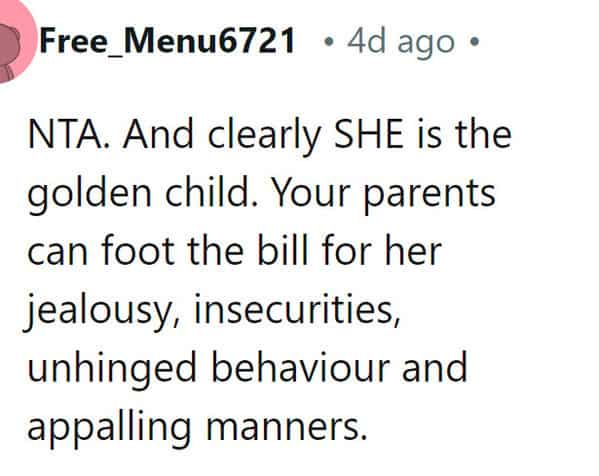Click the capitalized word "SHE"
Viewport: 599px width, 476px height.
pyautogui.click(x=369, y=135)
